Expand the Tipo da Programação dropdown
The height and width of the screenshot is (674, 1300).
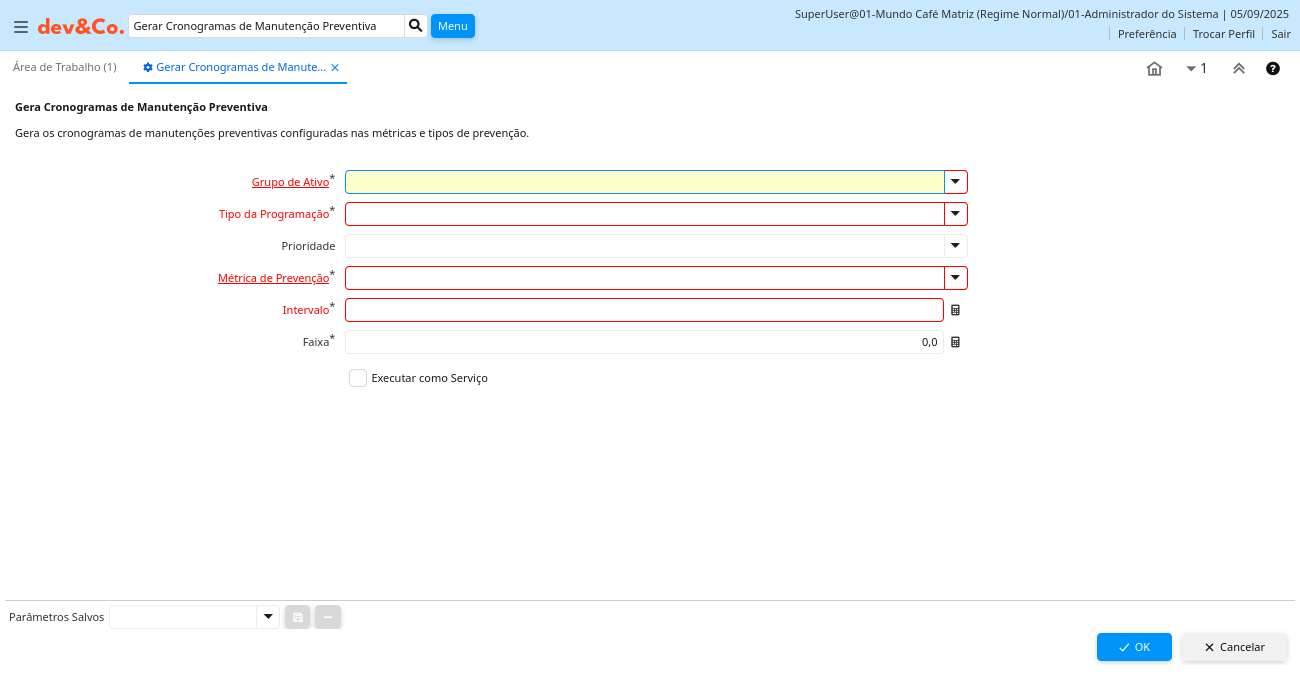point(955,214)
